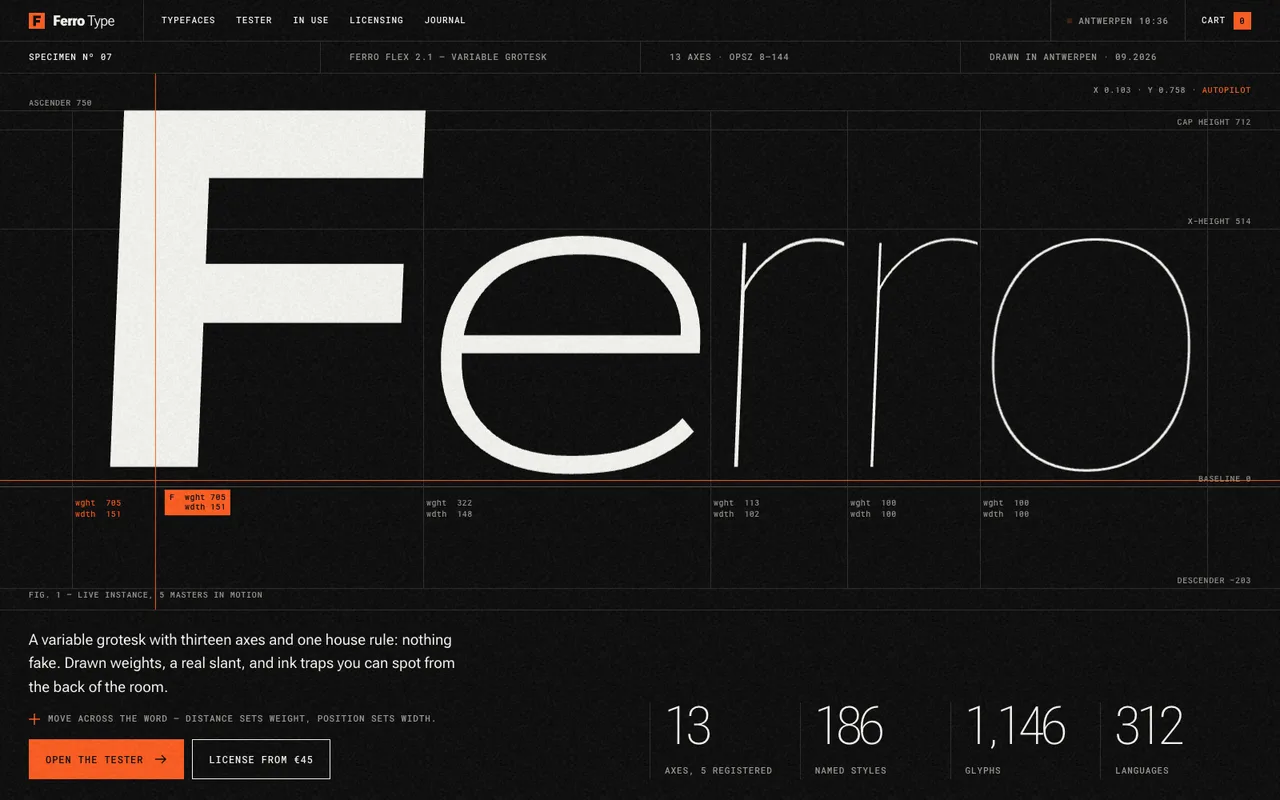Image resolution: width=1280 pixels, height=800 pixels.
Task: Click the orange F wght 705 tag
Action: point(197,502)
